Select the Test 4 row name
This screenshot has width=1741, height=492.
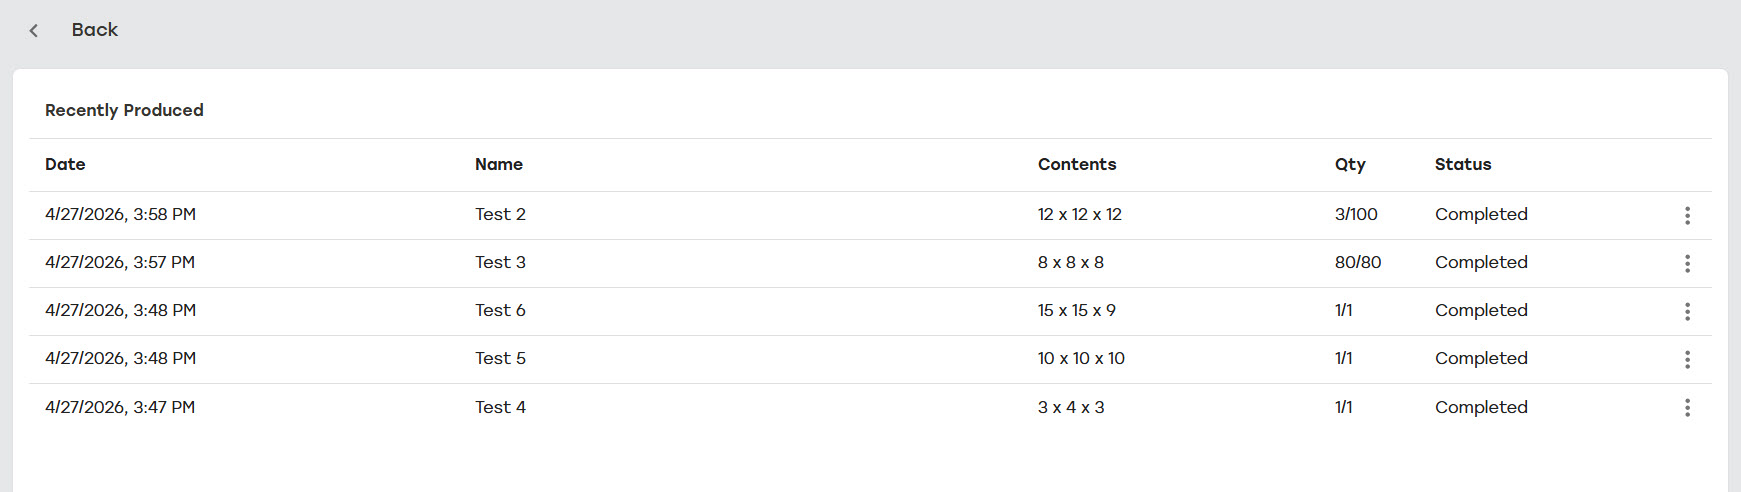point(500,407)
